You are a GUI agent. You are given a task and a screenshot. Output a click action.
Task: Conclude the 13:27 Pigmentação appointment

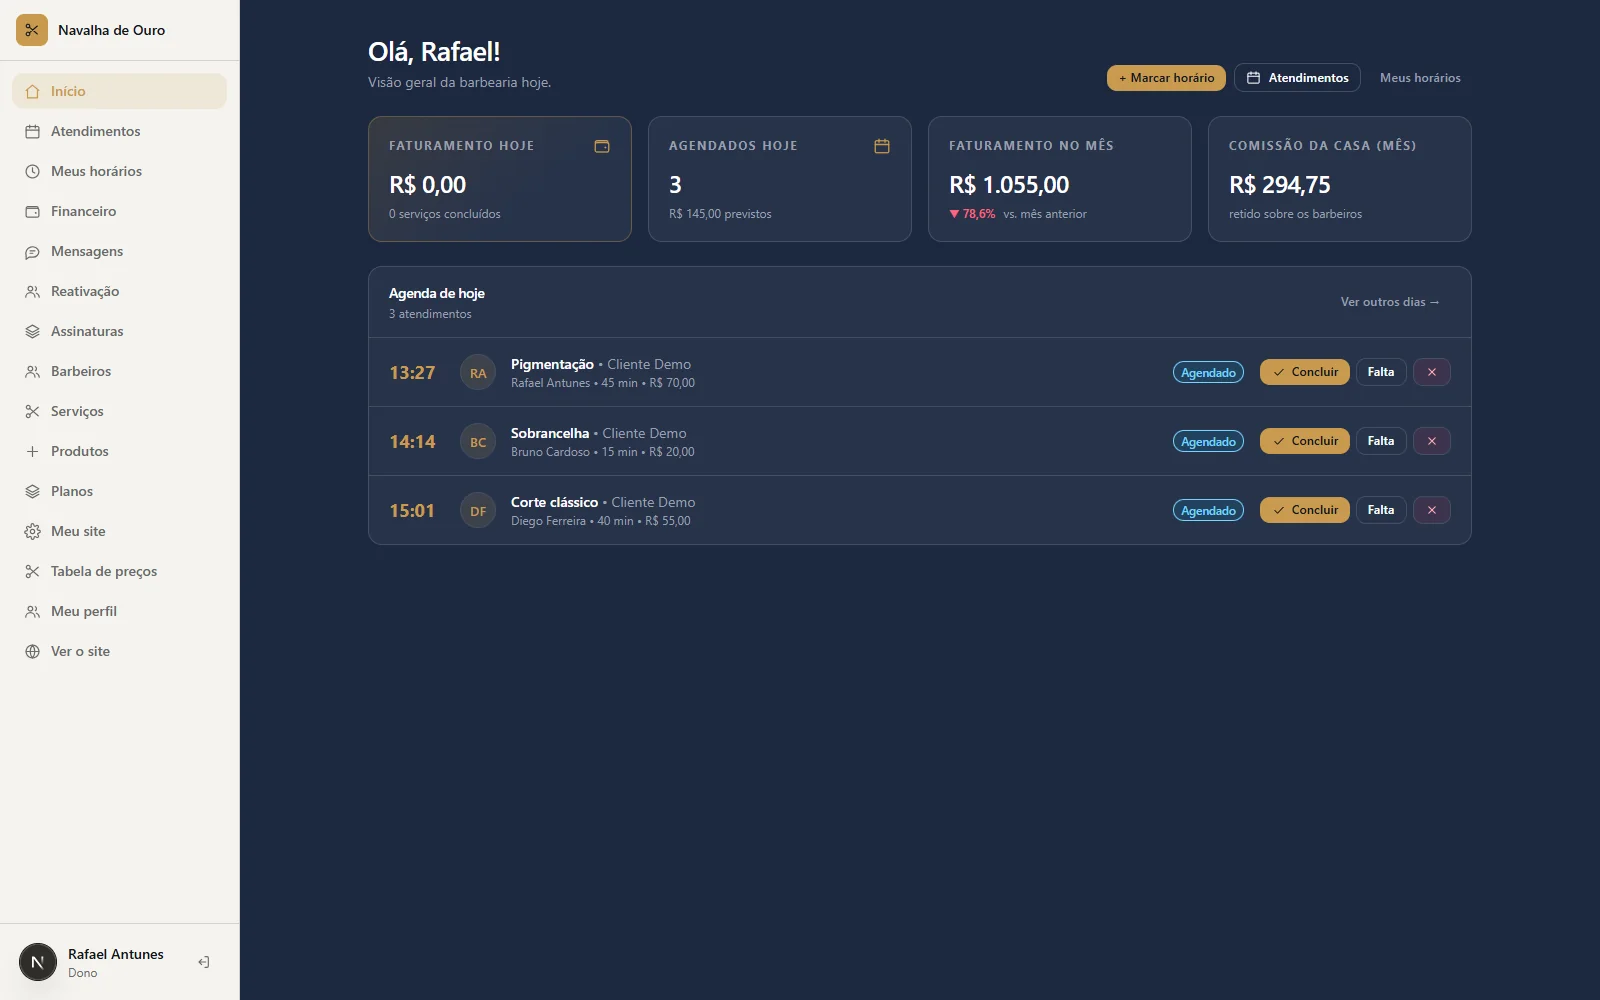[x=1305, y=372]
